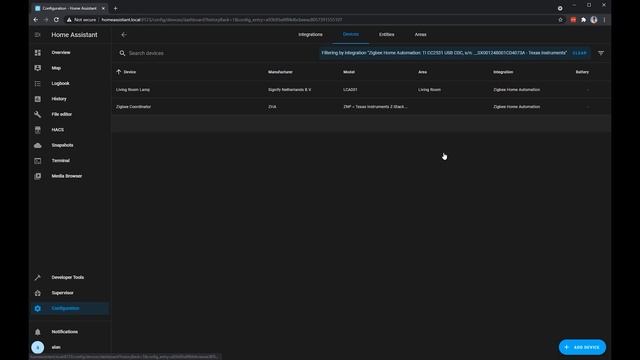Open the File editor wrench icon
640x360 pixels.
coord(38,114)
